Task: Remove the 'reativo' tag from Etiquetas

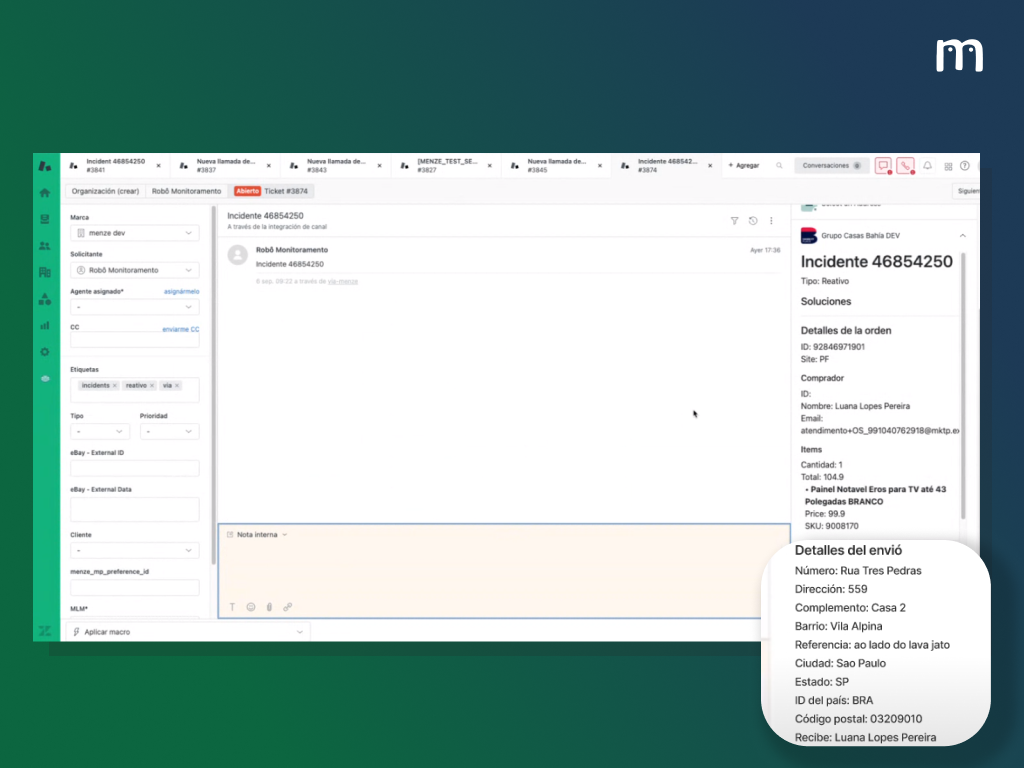Action: 152,385
